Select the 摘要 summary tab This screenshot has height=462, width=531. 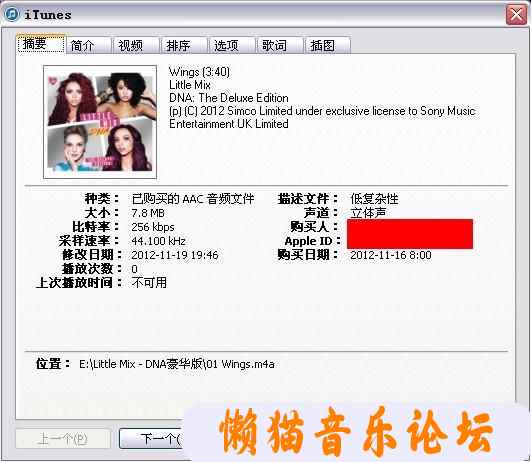pos(41,44)
